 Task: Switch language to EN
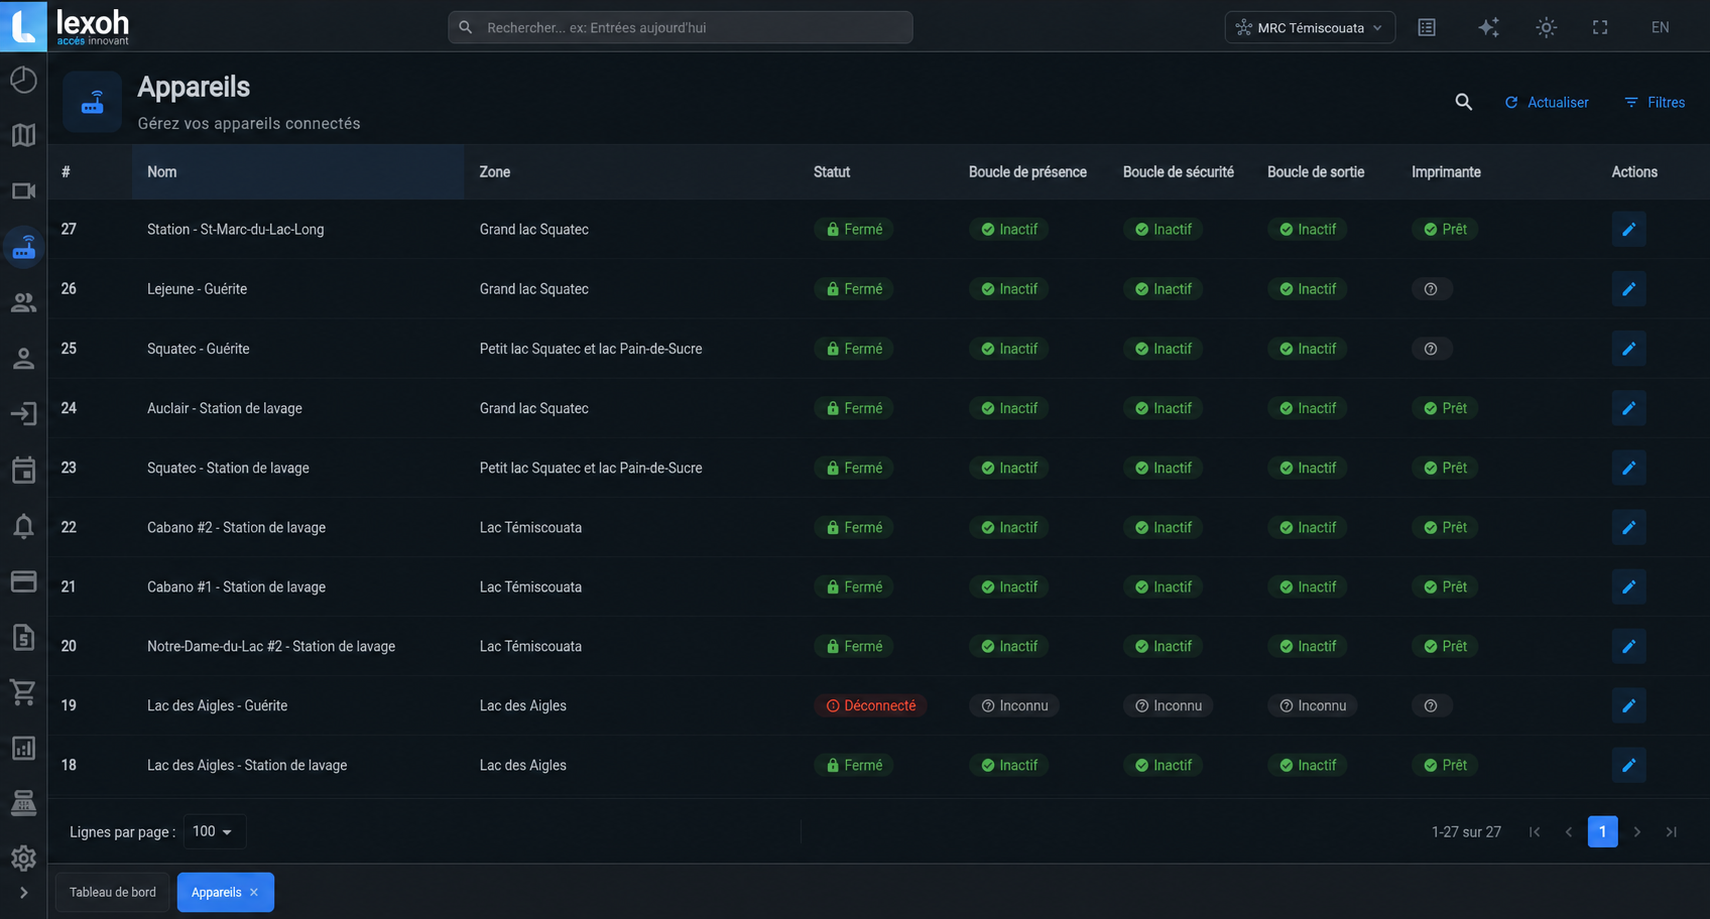point(1660,28)
